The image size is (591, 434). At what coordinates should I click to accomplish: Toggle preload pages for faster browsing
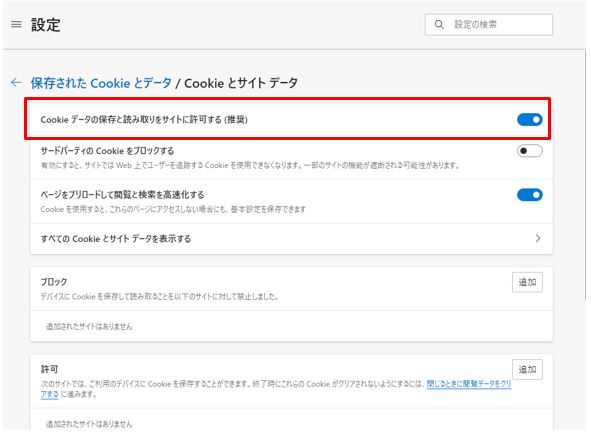530,195
